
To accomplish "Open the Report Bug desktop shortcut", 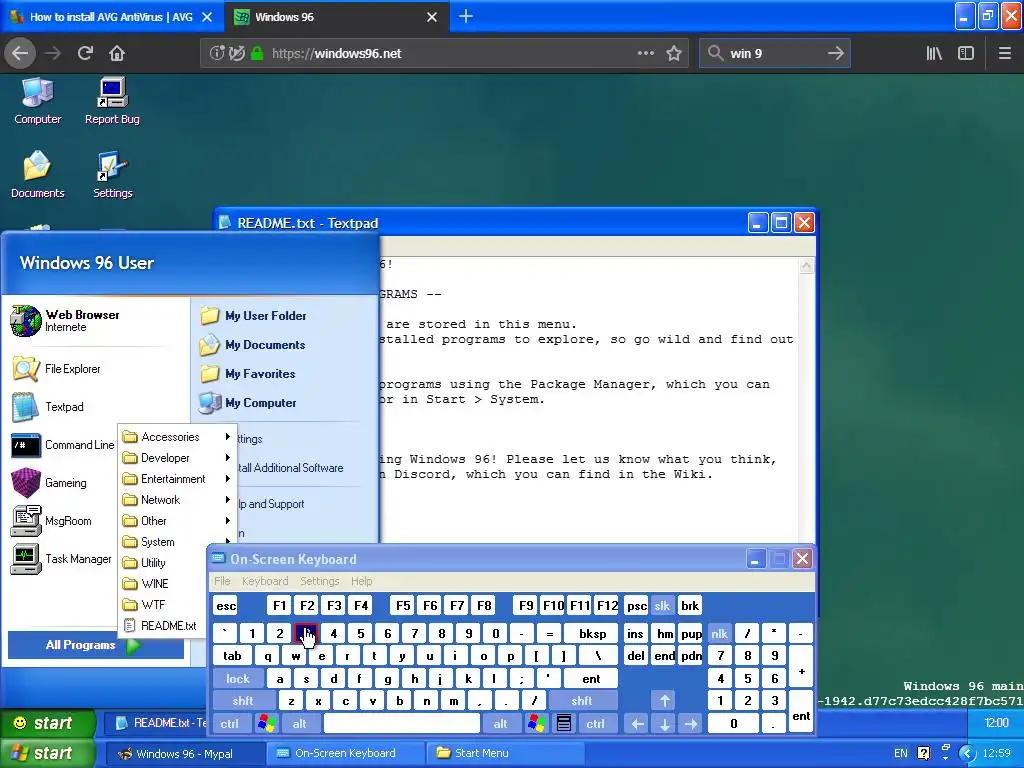I will click(112, 101).
